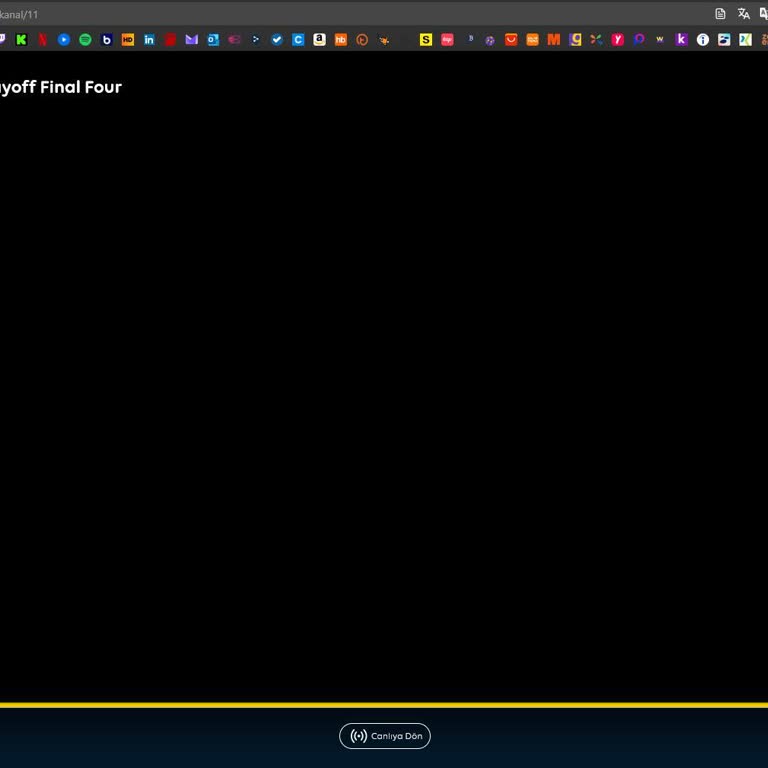Open the green K bookmark
Image resolution: width=768 pixels, height=768 pixels.
point(21,40)
